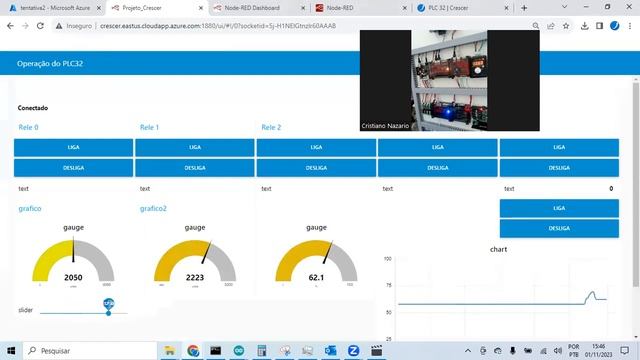Screen dimensions: 640x360
Task: Switch to tentativa2 - Microsoft Azure tab
Action: click(x=55, y=8)
